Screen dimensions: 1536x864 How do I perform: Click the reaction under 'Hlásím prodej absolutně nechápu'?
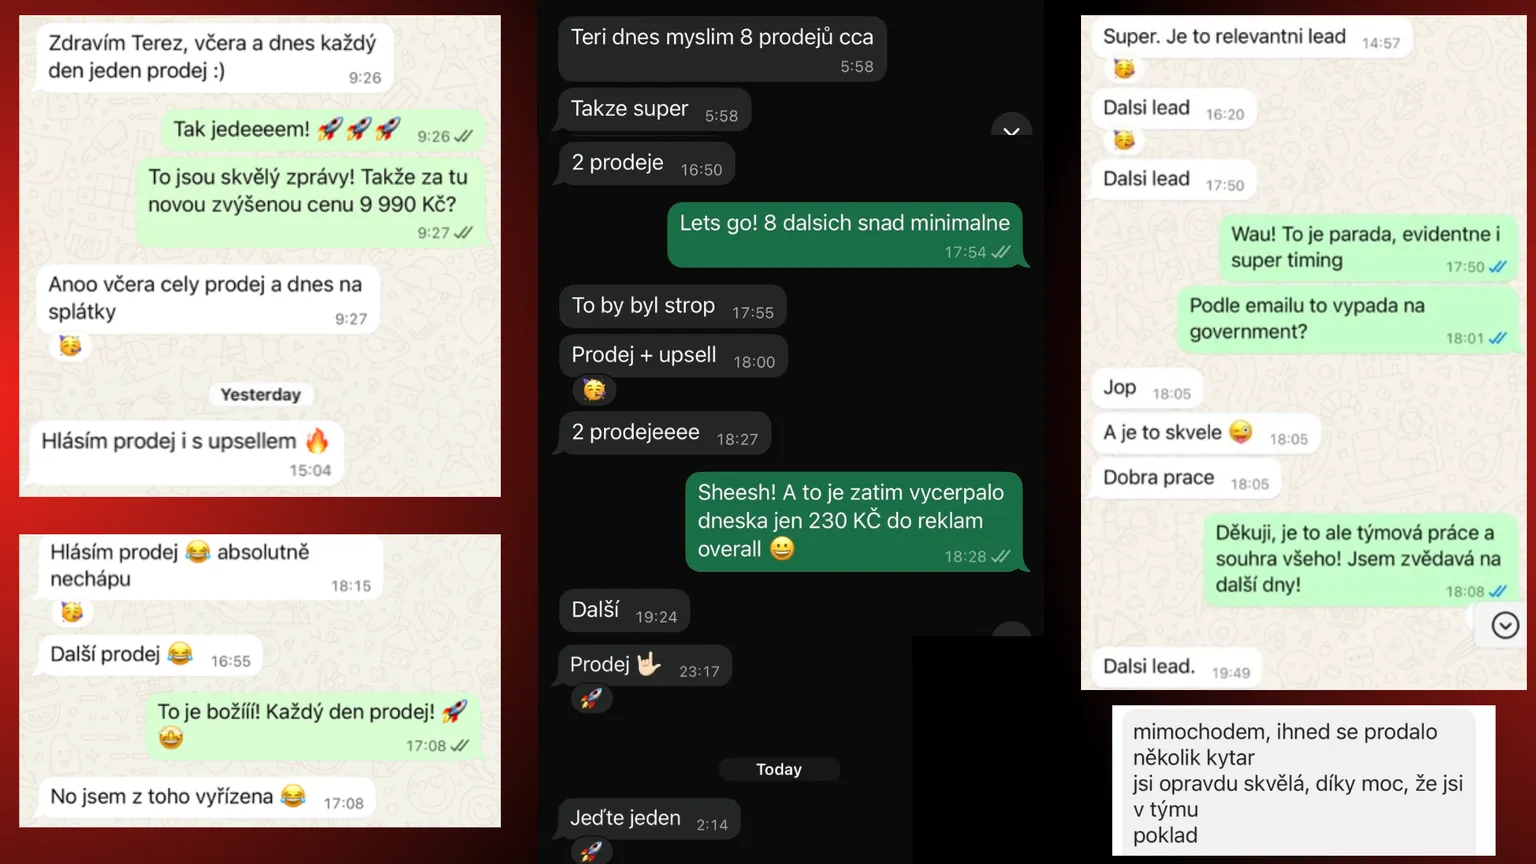(71, 612)
